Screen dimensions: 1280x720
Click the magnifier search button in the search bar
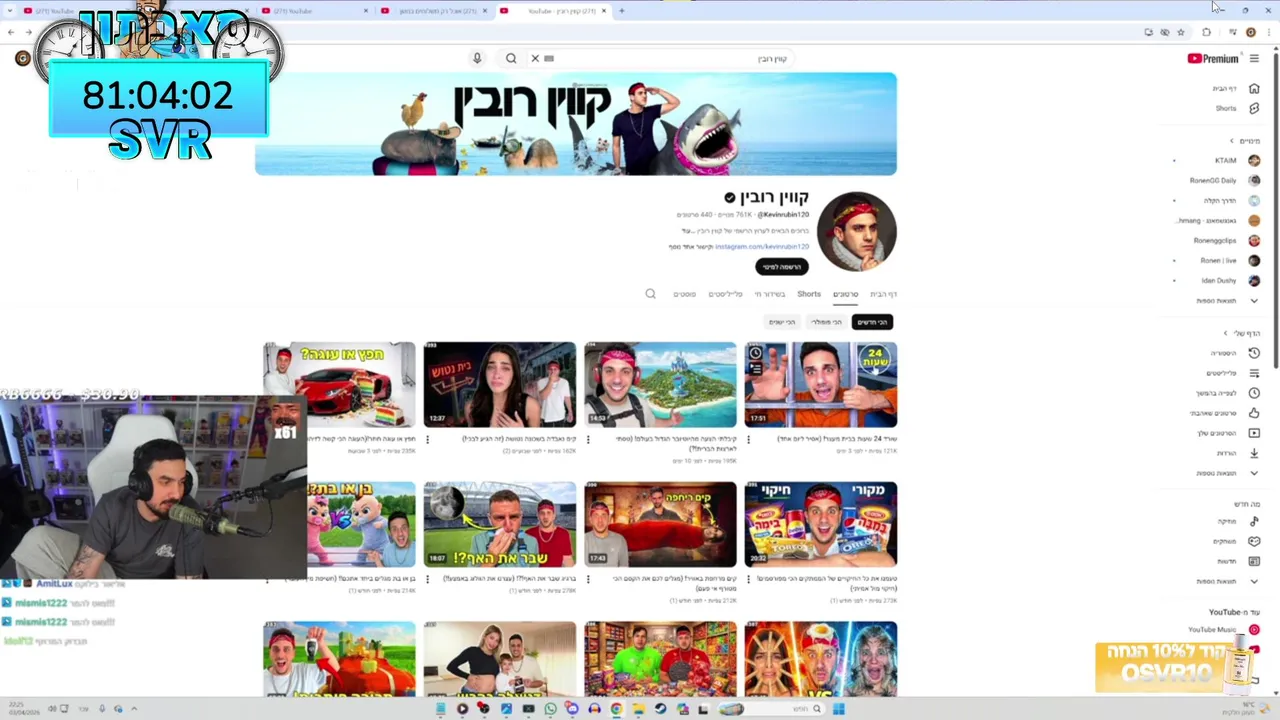[x=511, y=58]
